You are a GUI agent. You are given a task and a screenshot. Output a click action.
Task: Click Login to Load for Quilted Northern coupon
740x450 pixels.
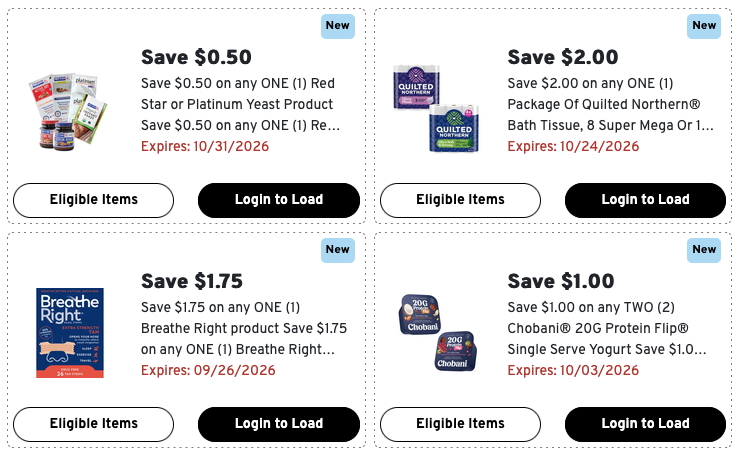tap(645, 200)
